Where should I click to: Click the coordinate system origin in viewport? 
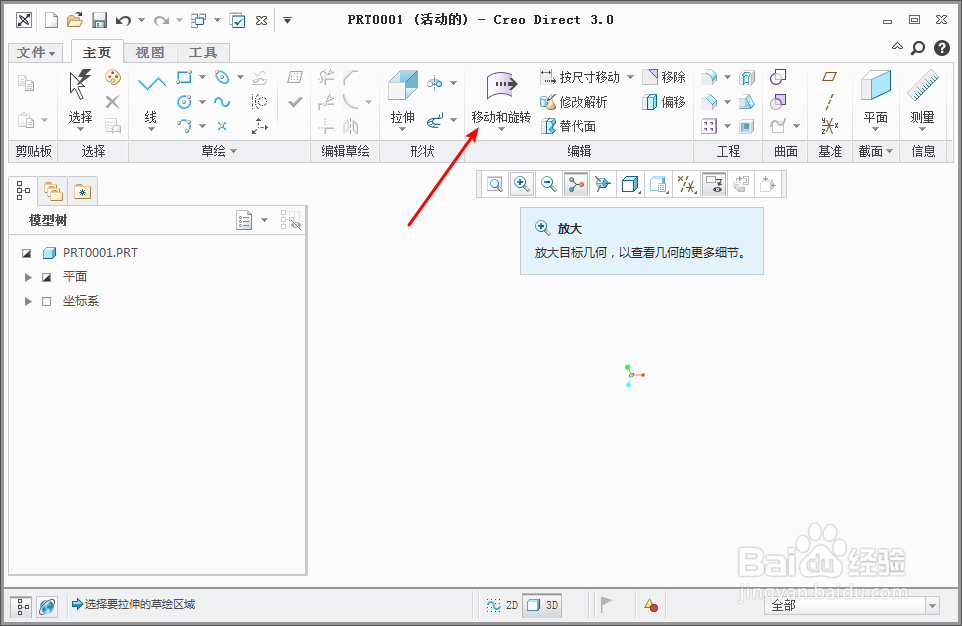[x=631, y=374]
